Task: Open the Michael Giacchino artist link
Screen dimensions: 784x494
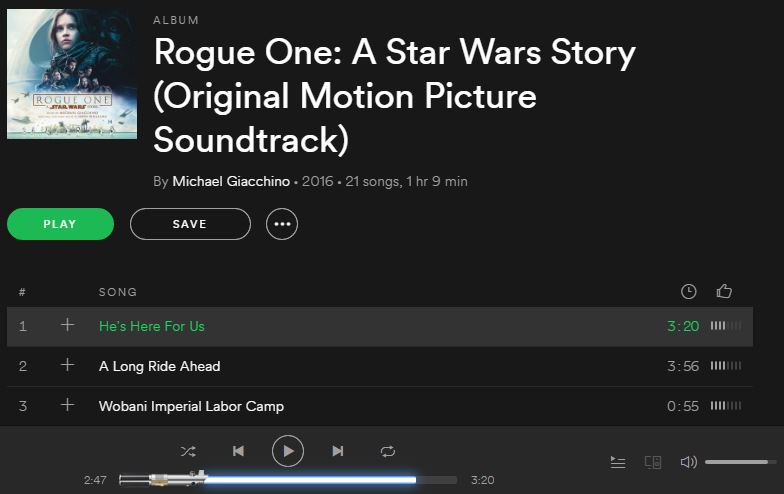Action: (231, 181)
